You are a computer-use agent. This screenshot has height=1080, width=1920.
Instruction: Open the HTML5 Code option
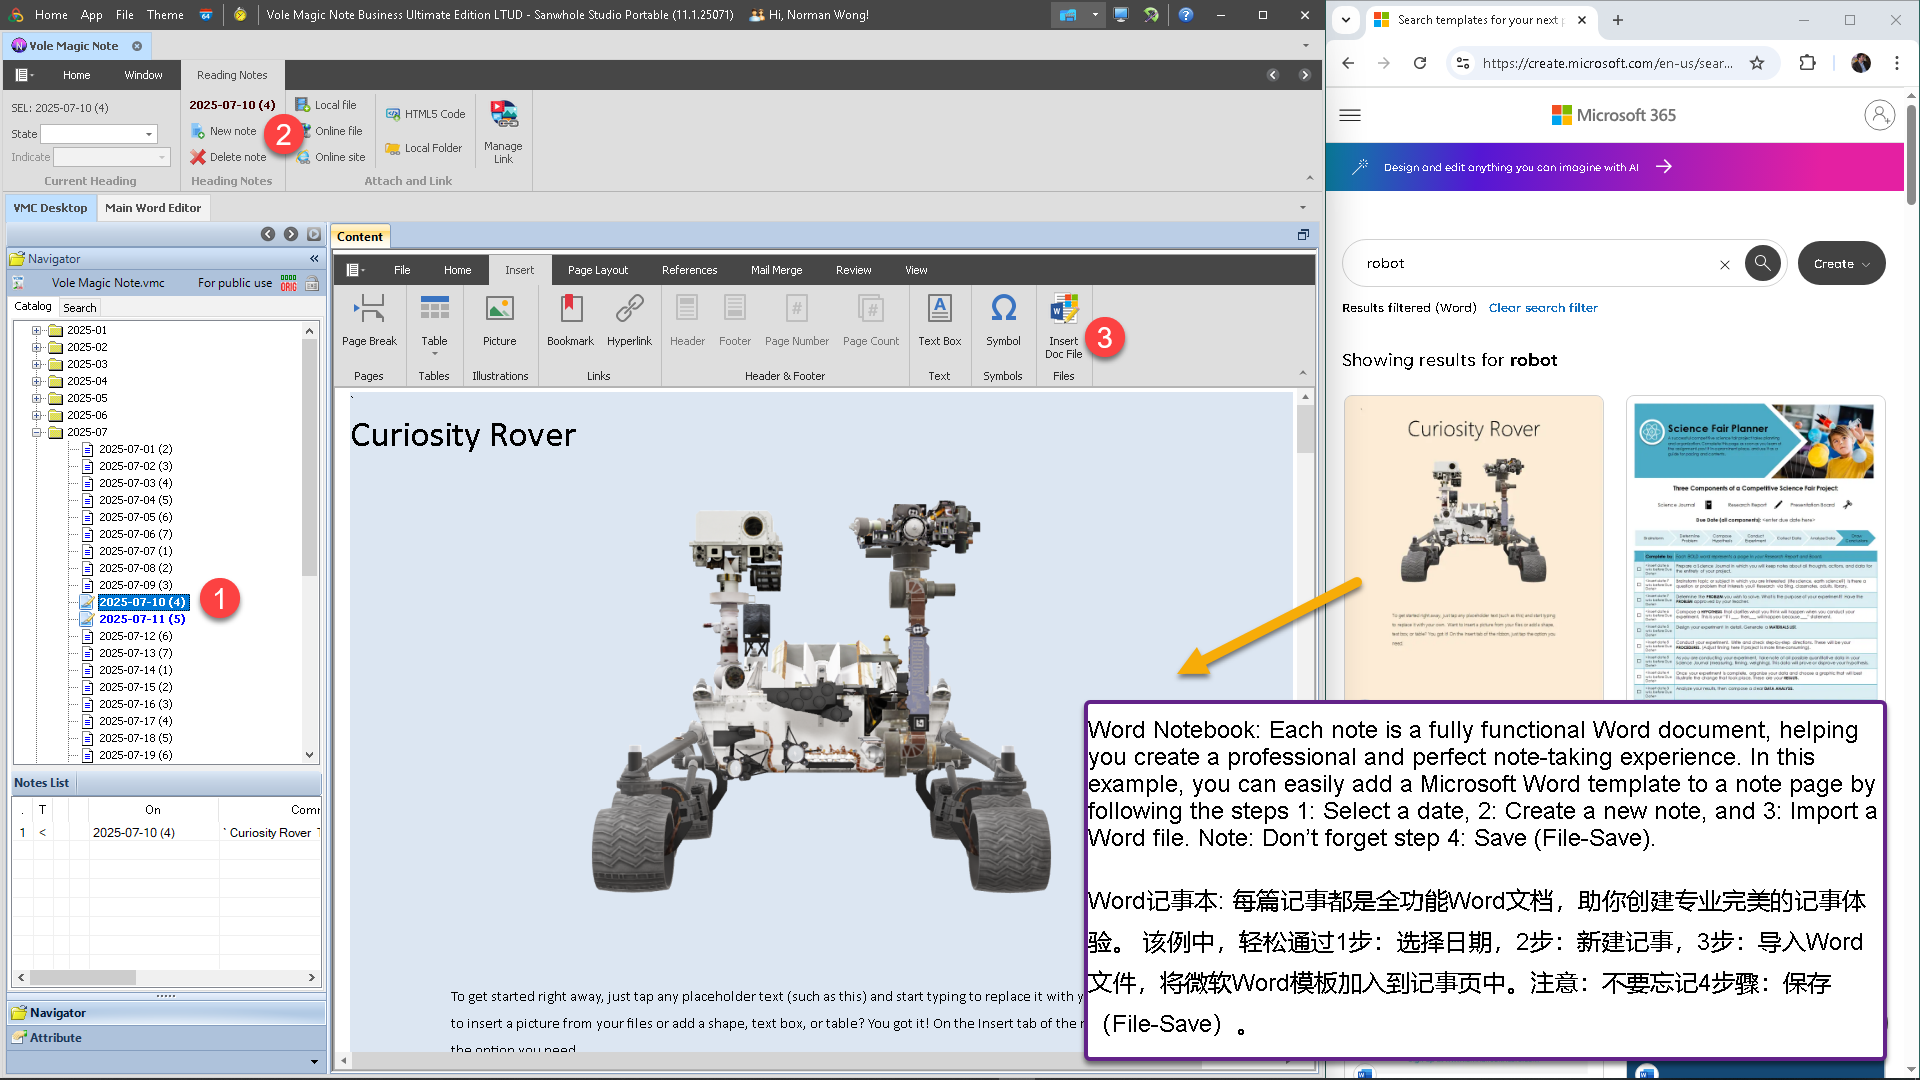(426, 114)
